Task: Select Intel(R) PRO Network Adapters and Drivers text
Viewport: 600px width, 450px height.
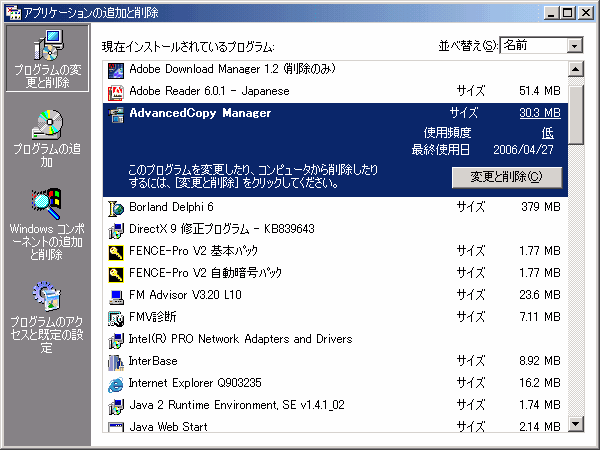Action: click(x=240, y=339)
